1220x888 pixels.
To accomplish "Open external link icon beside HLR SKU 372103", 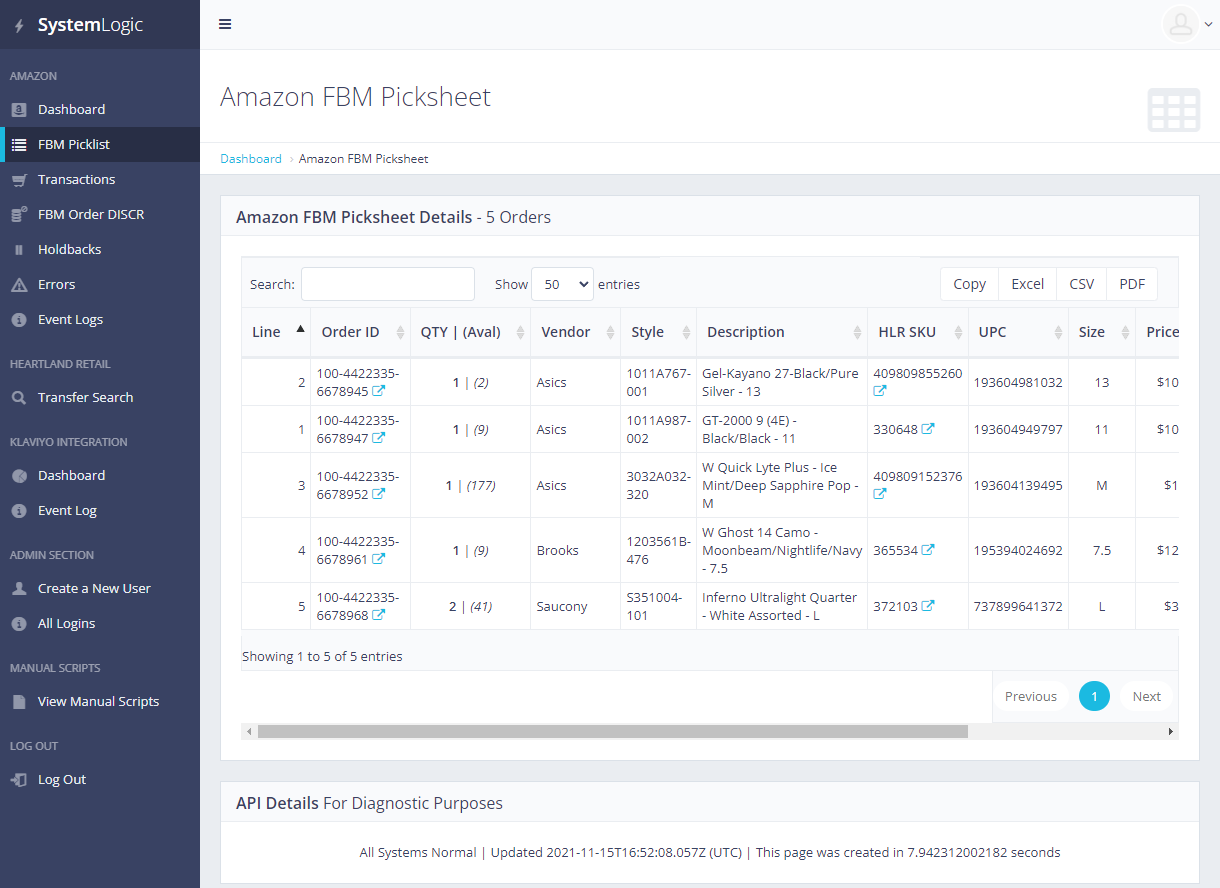I will click(x=928, y=606).
